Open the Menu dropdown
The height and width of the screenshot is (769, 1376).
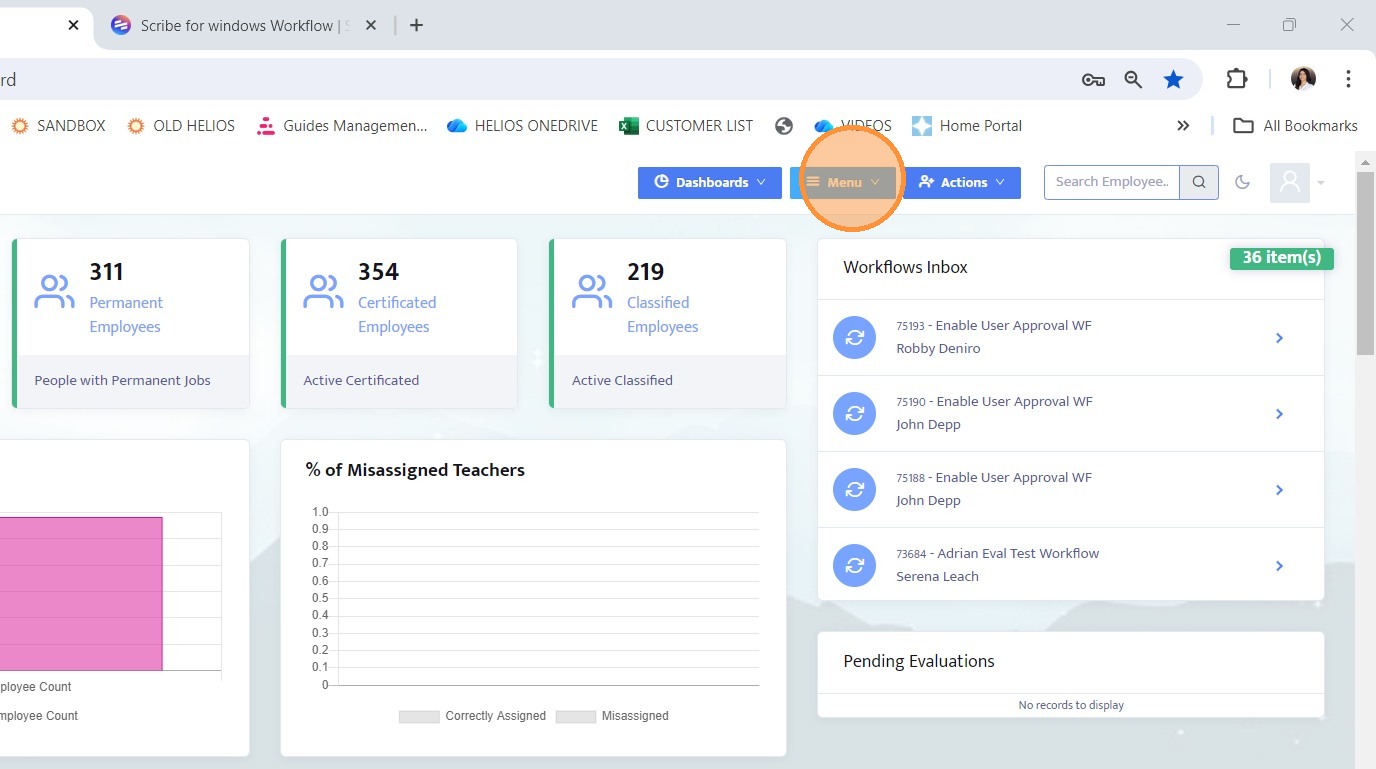tap(843, 182)
